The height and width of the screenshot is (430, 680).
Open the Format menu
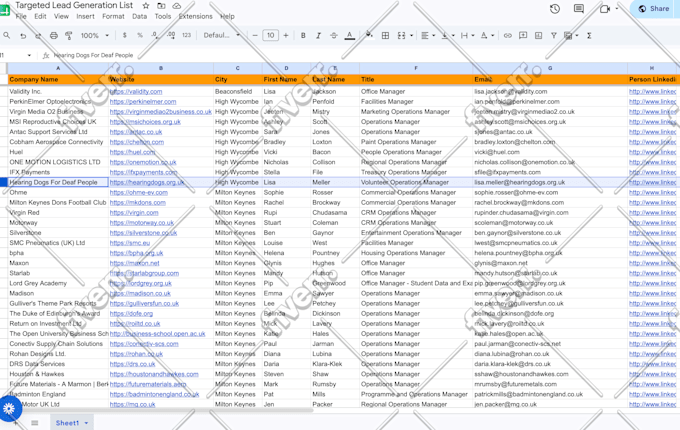(x=113, y=16)
